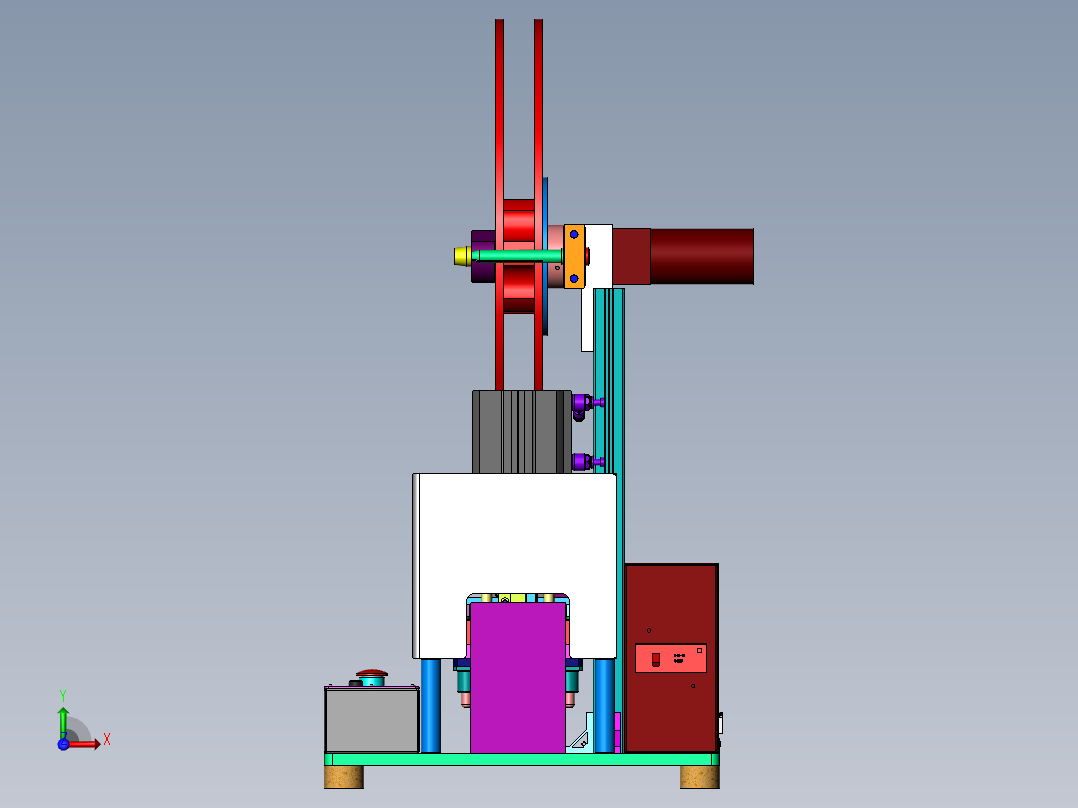Select the magenta block inside the white cover
The height and width of the screenshot is (808, 1078).
click(518, 677)
